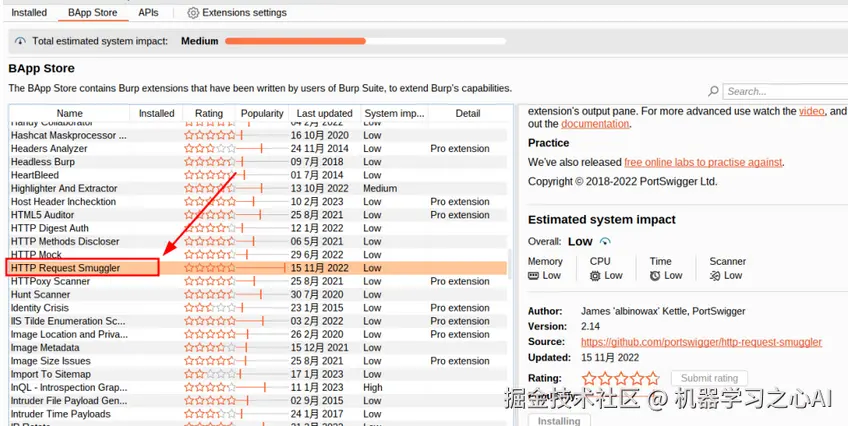Click the total system impact progress bar
The image size is (848, 426).
click(x=366, y=41)
